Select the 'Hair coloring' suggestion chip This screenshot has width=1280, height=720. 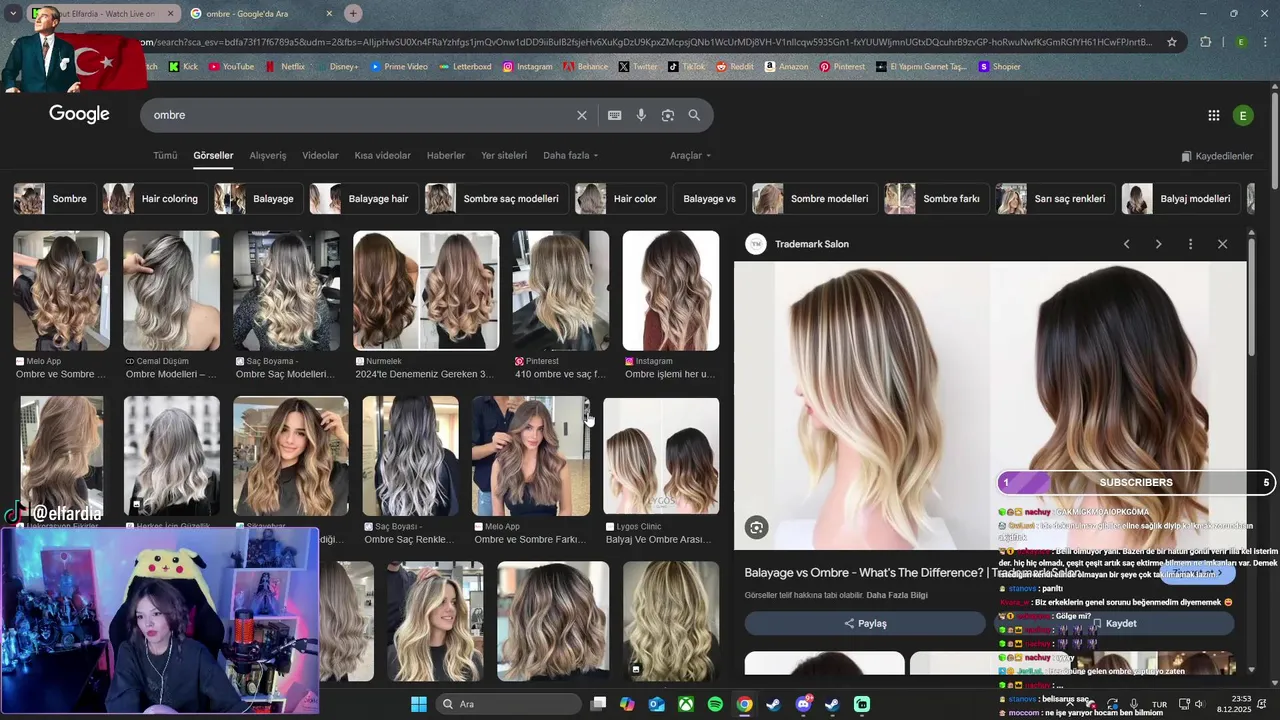pos(156,199)
